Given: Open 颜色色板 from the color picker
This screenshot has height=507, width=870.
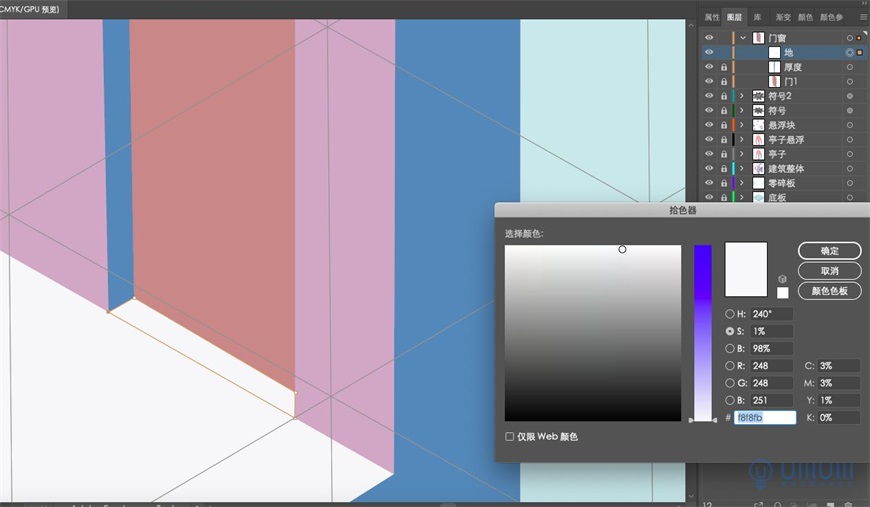Looking at the screenshot, I should click(x=829, y=291).
